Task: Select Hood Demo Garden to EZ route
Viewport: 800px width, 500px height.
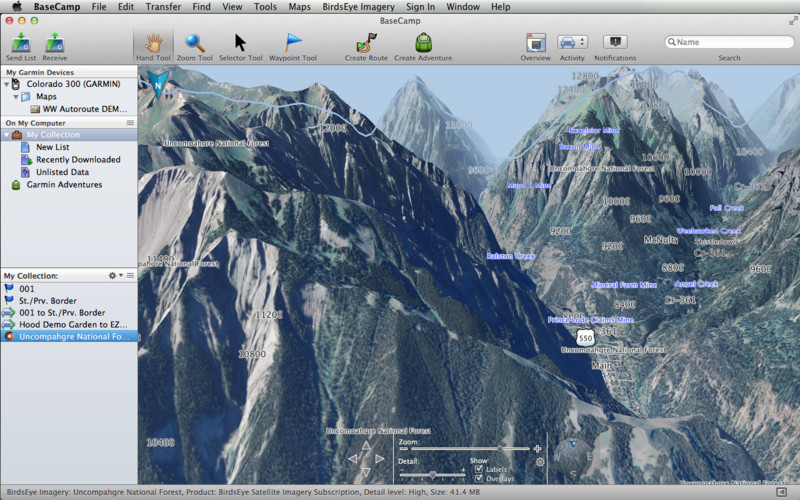Action: point(69,324)
